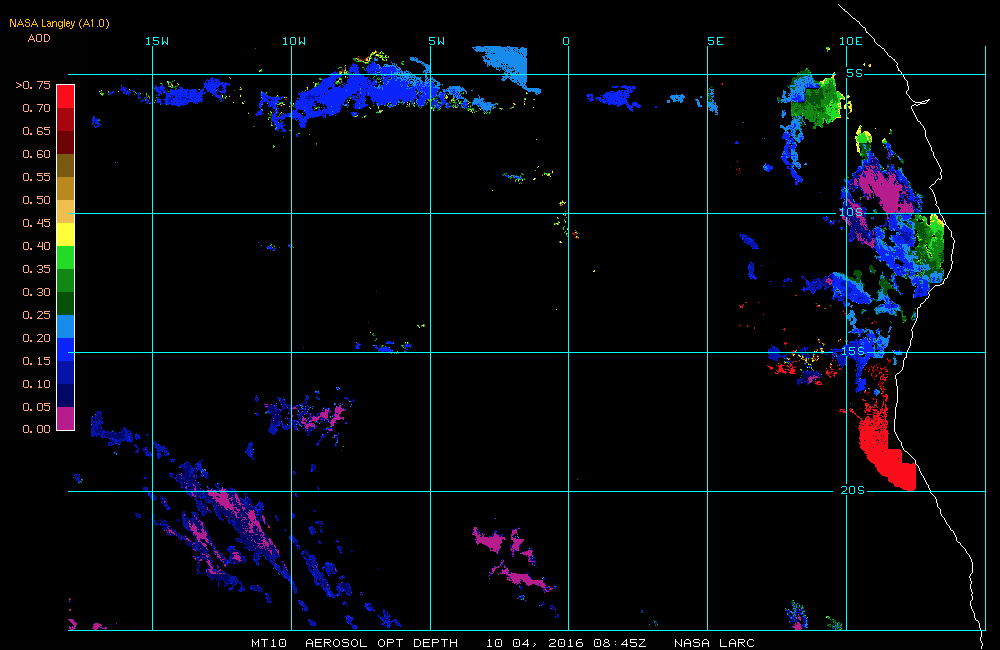Image resolution: width=1000 pixels, height=650 pixels.
Task: Click the bright green swatch between 0.40 and 0.35
Action: coord(66,257)
